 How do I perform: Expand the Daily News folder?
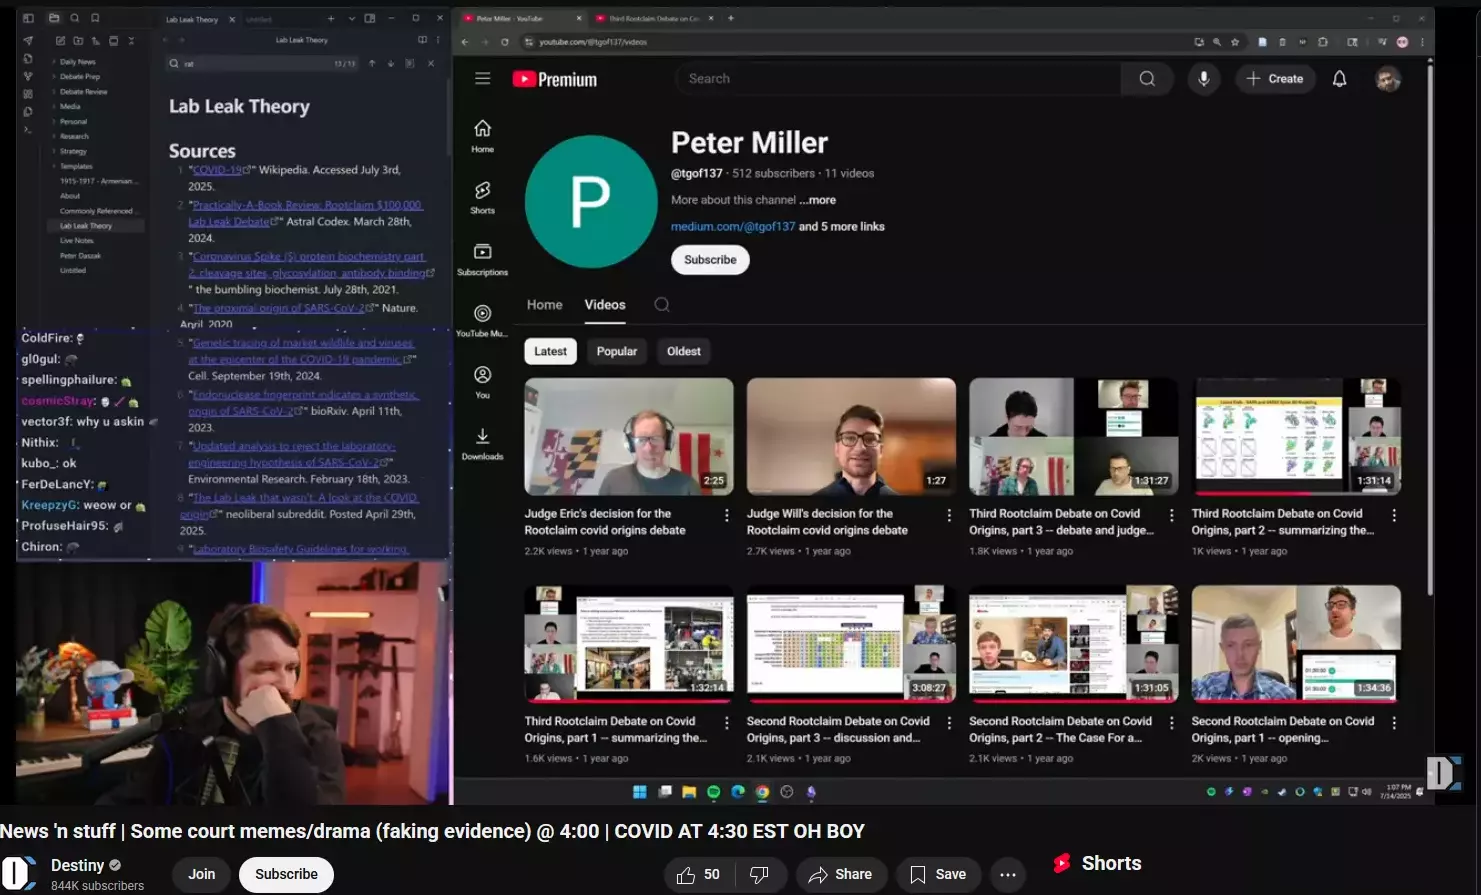point(77,62)
